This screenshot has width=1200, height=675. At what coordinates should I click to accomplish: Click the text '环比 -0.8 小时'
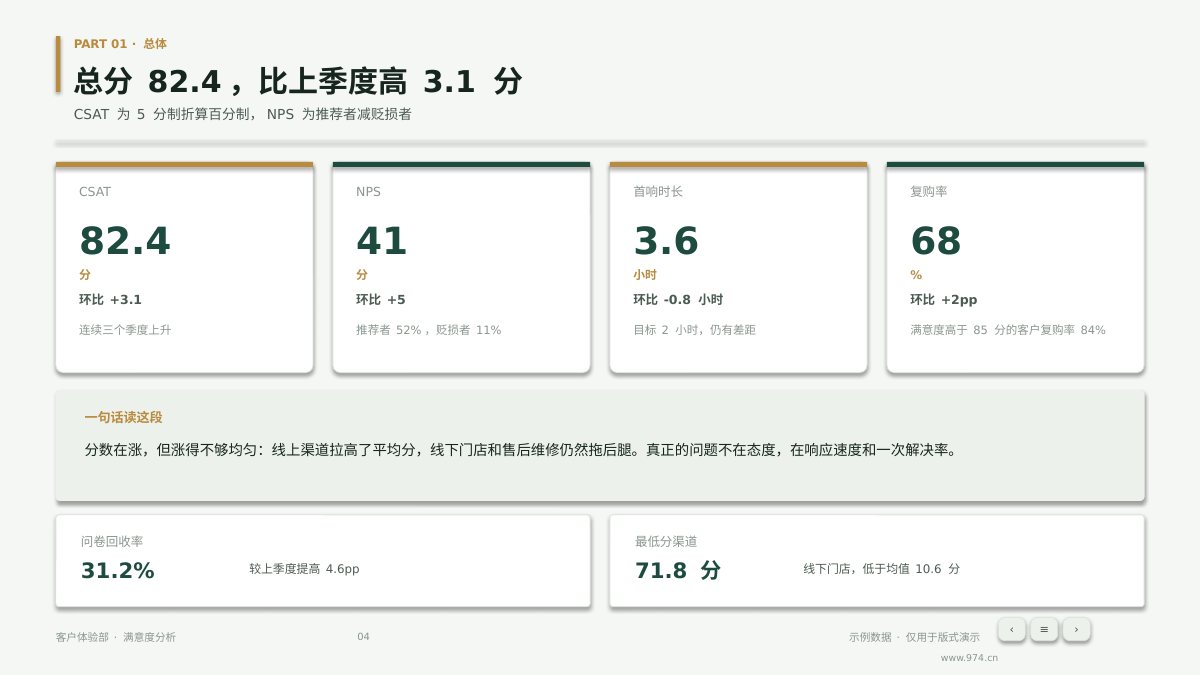(678, 299)
